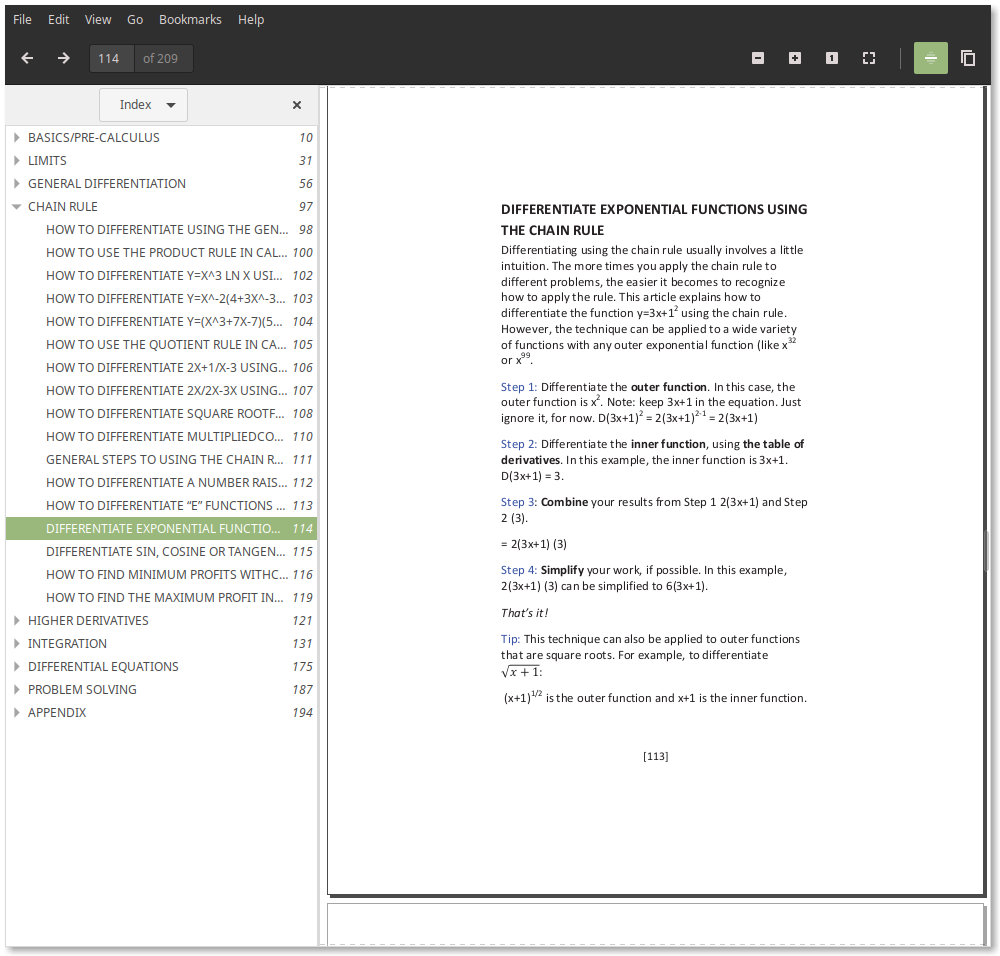Collapse the CHAIN RULE section
Viewport: 1000px width, 956px height.
tap(17, 207)
